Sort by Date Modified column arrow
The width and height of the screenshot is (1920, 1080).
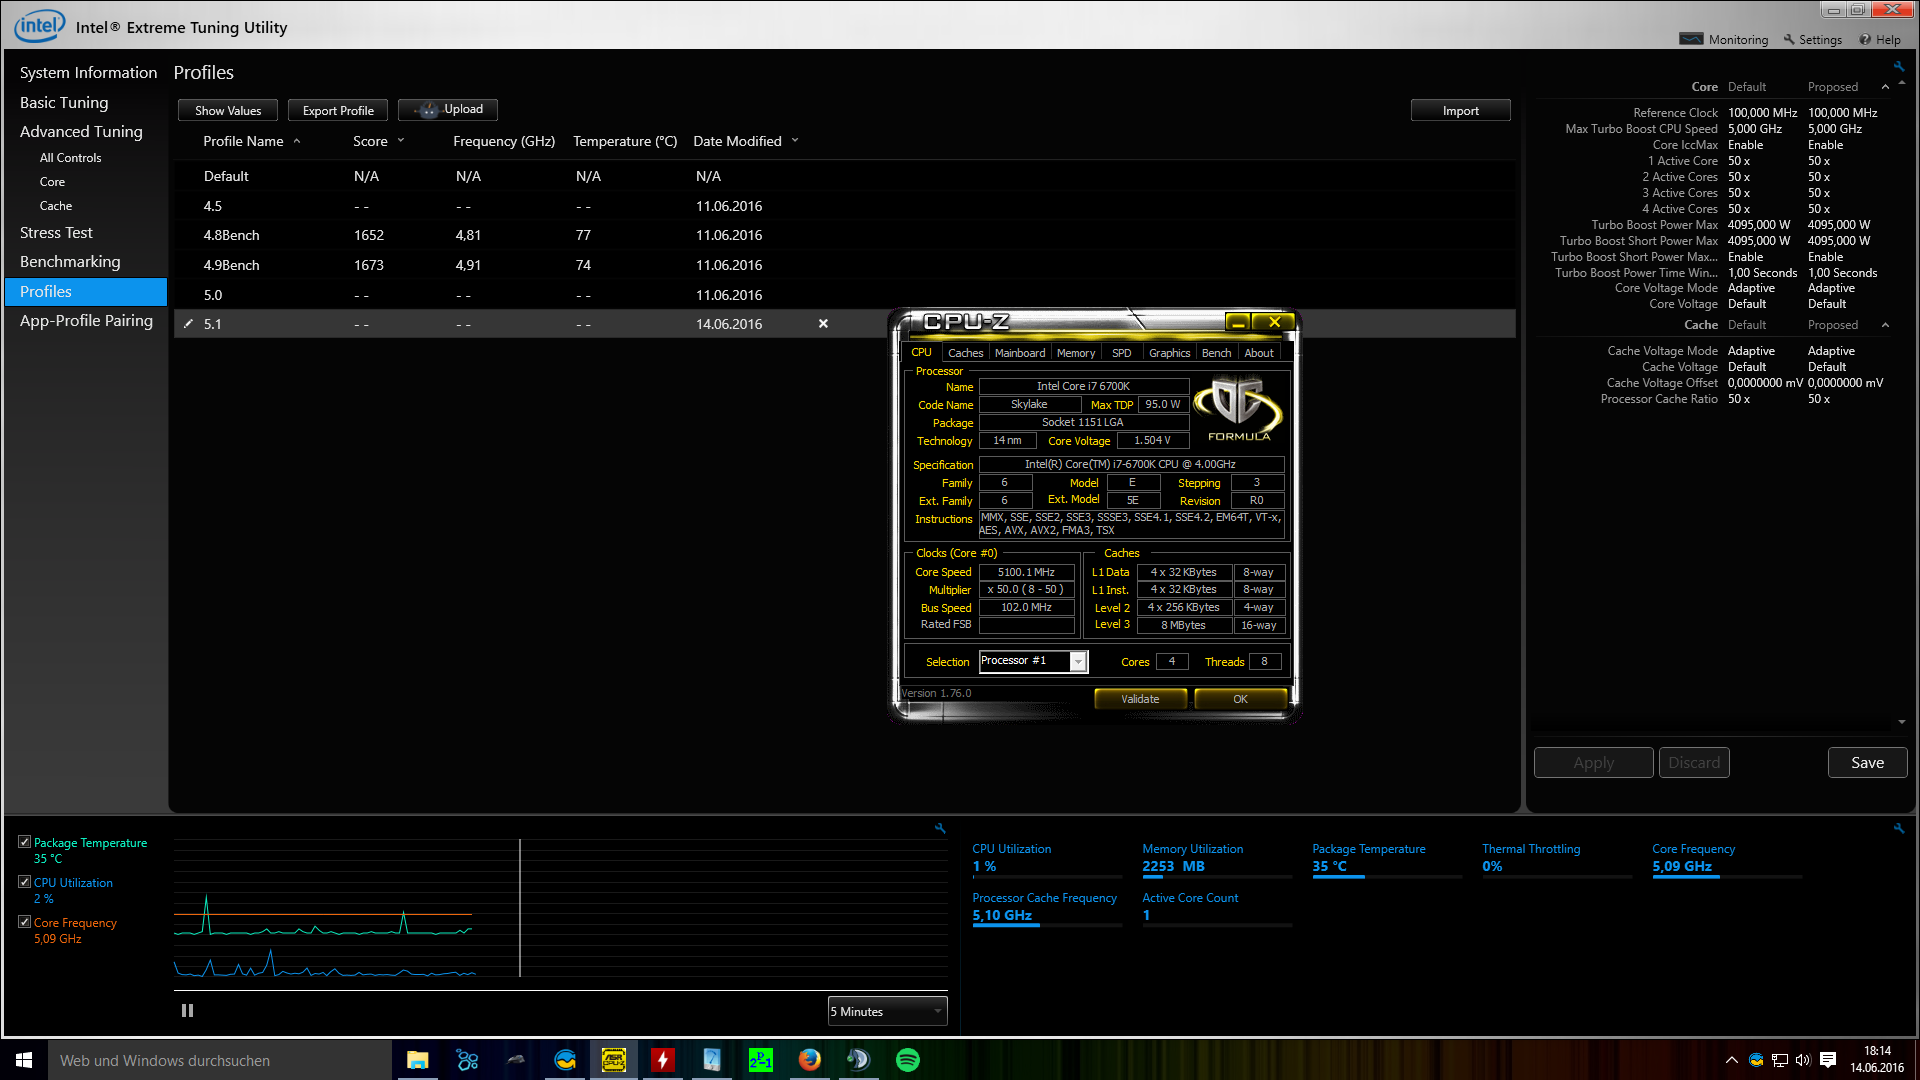point(795,141)
